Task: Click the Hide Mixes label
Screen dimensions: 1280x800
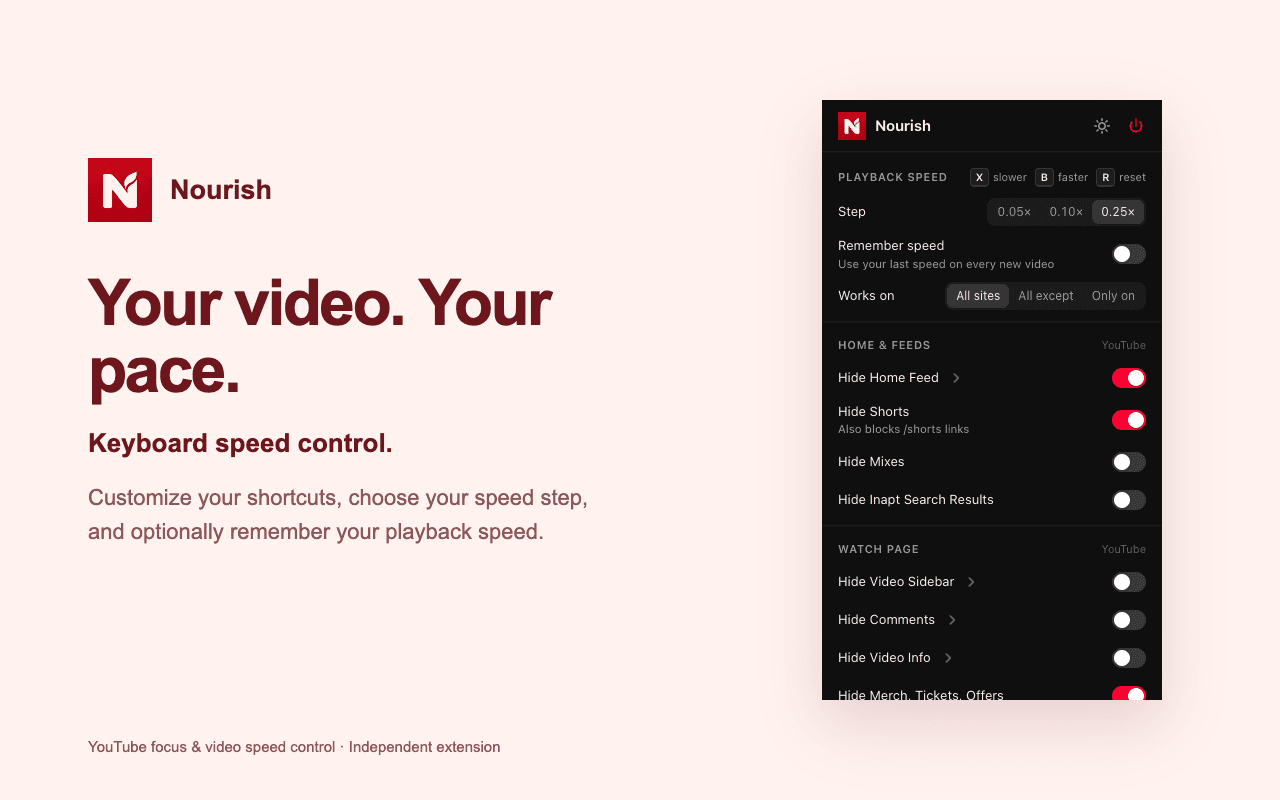Action: click(x=871, y=462)
